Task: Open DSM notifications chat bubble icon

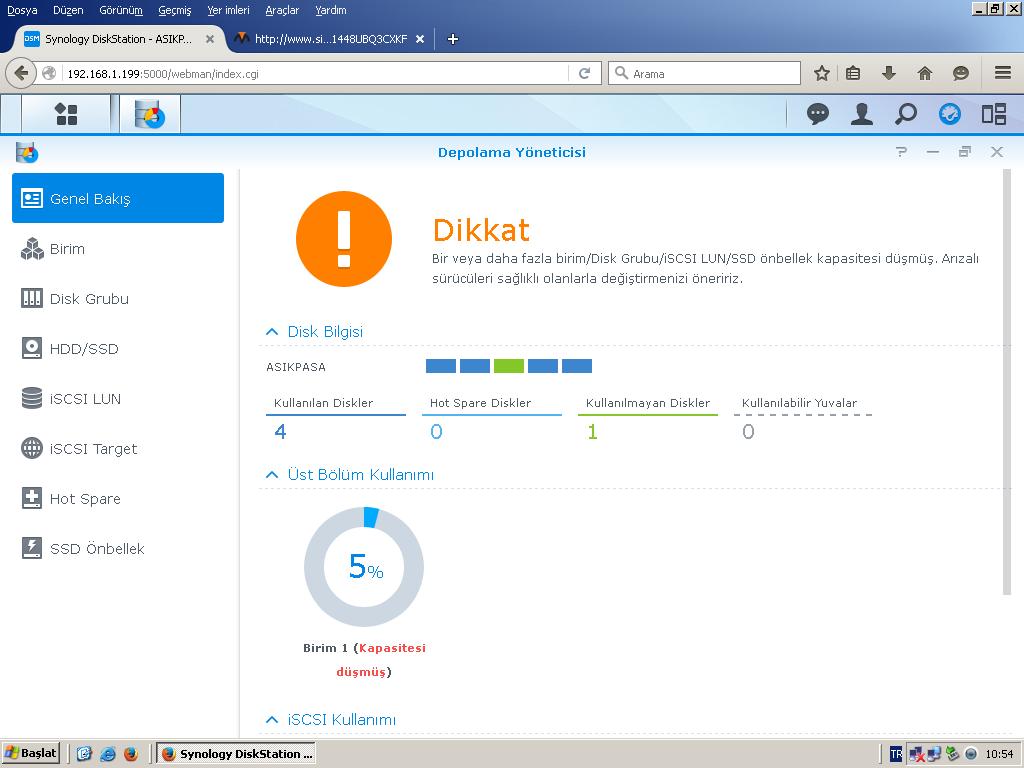Action: (818, 114)
